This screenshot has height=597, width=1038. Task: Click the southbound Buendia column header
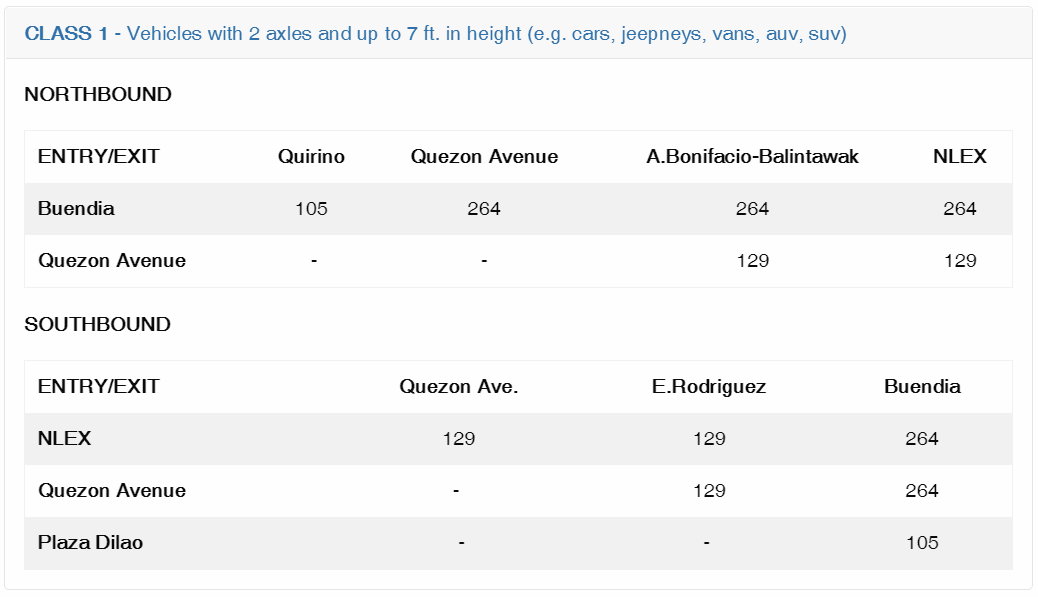pyautogui.click(x=922, y=386)
